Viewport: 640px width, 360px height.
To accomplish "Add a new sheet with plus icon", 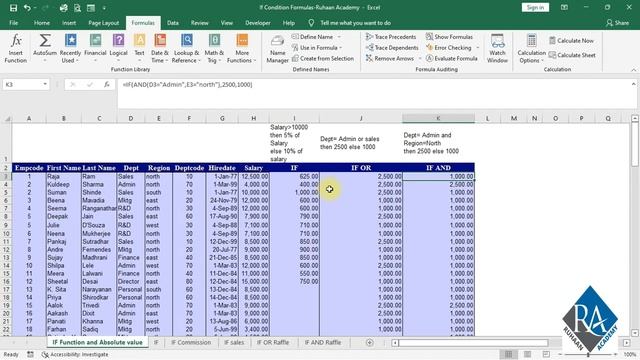I will pos(369,342).
